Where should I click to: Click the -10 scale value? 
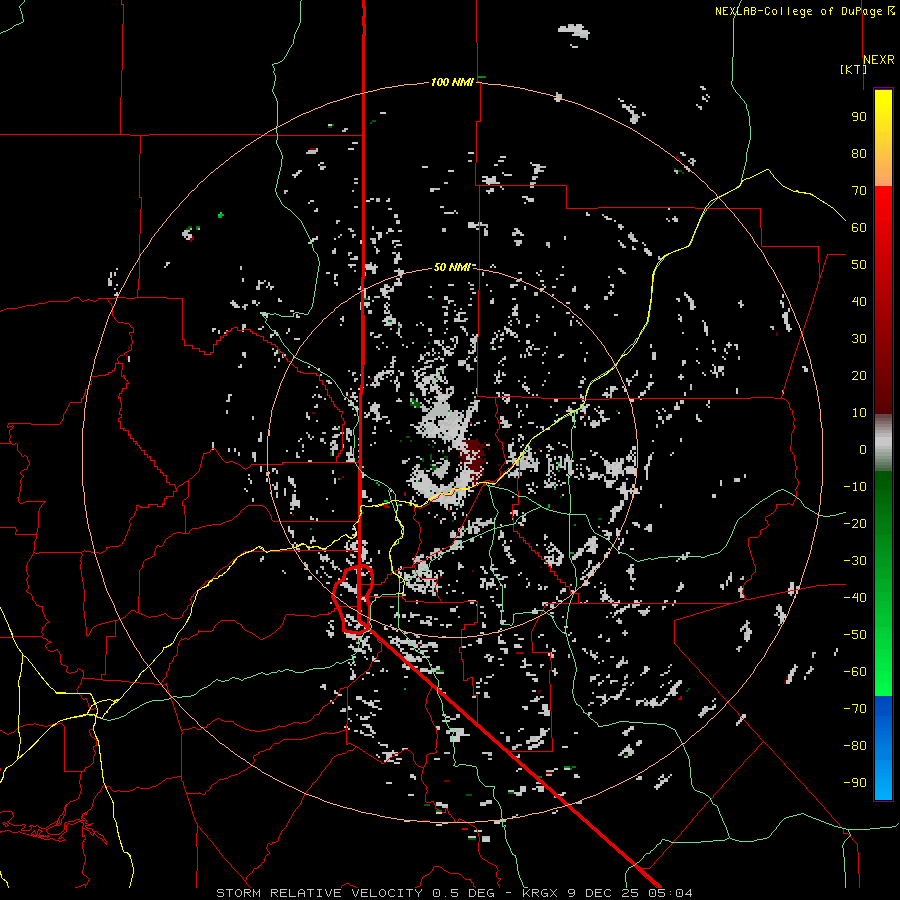coord(855,487)
